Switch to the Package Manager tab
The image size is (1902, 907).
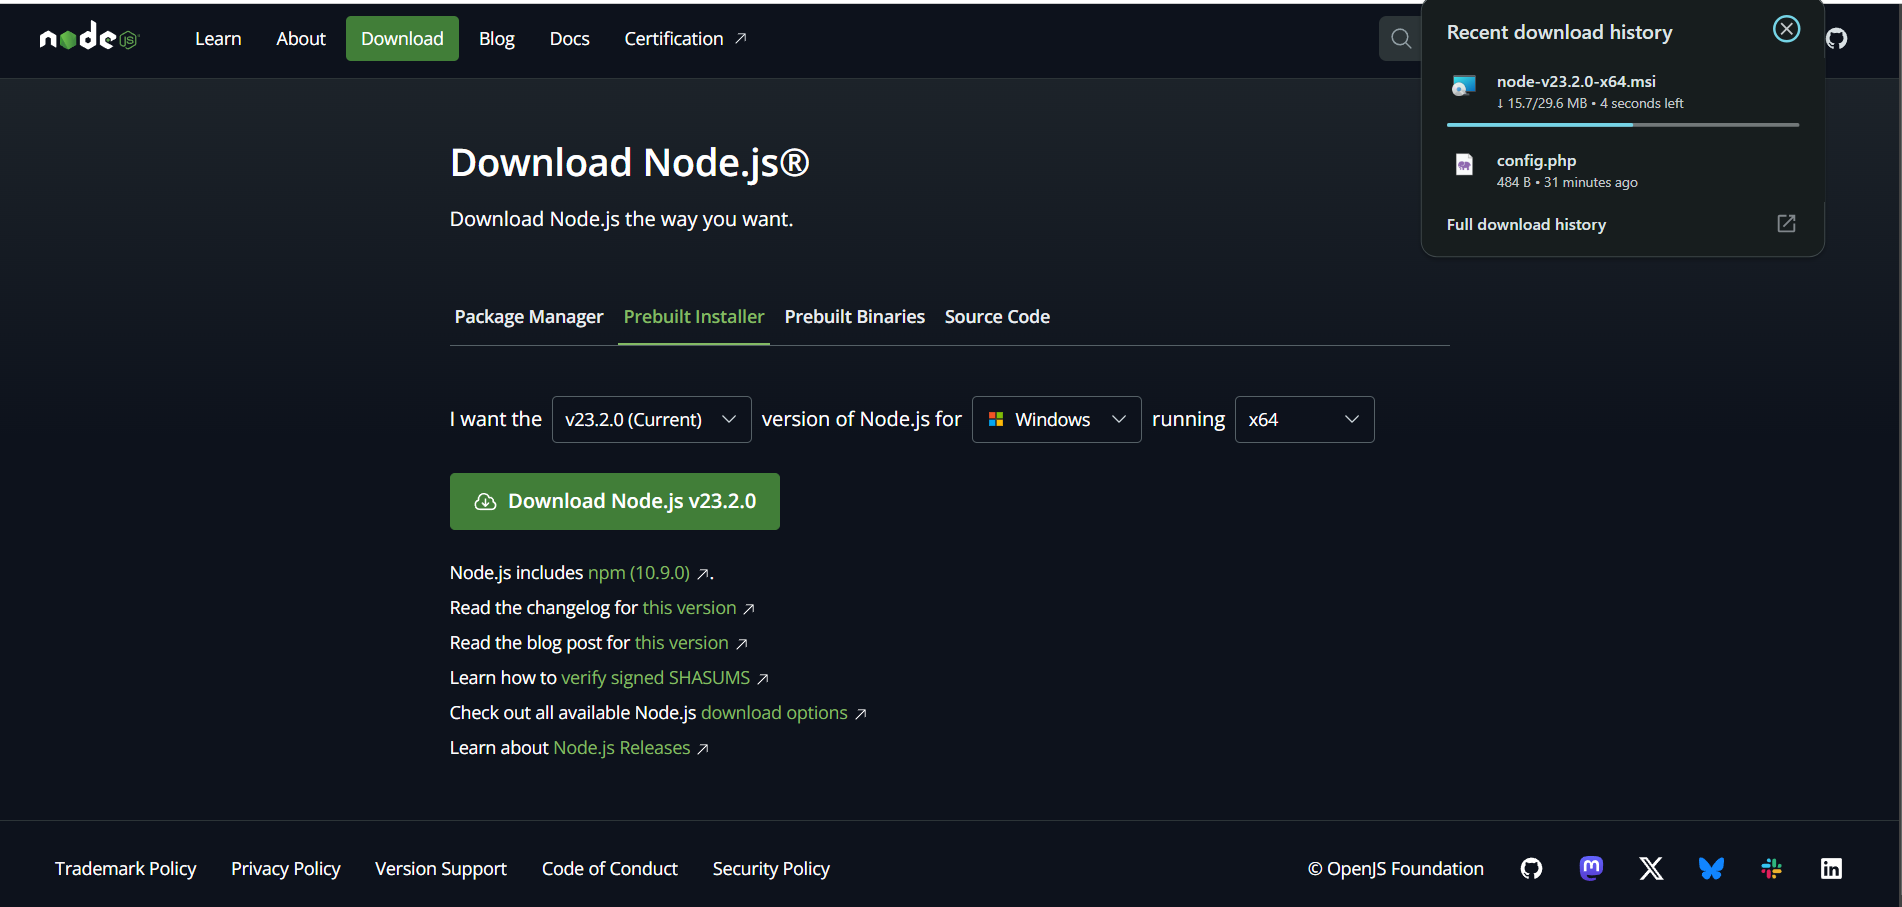click(x=529, y=317)
